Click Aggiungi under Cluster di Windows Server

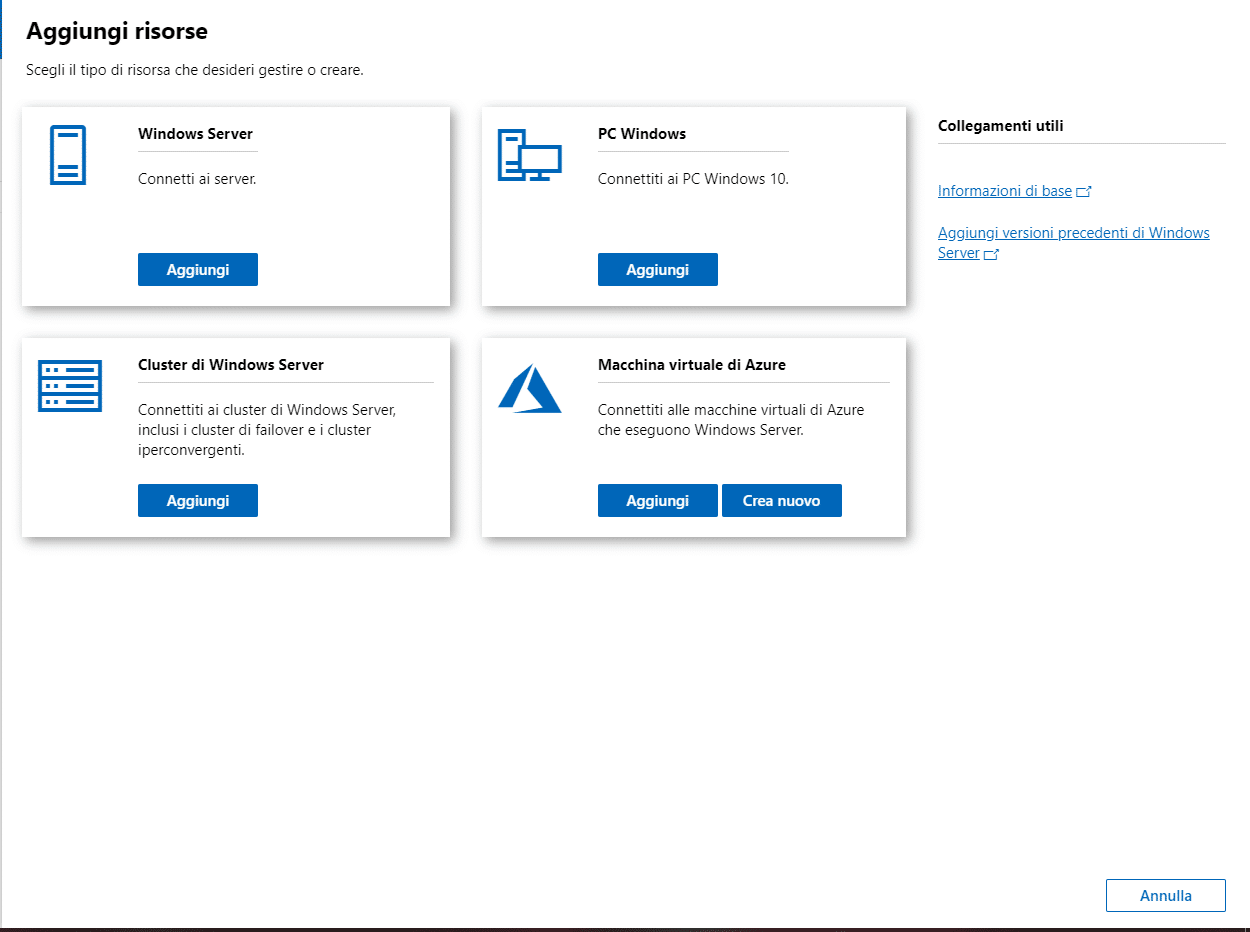pyautogui.click(x=198, y=501)
